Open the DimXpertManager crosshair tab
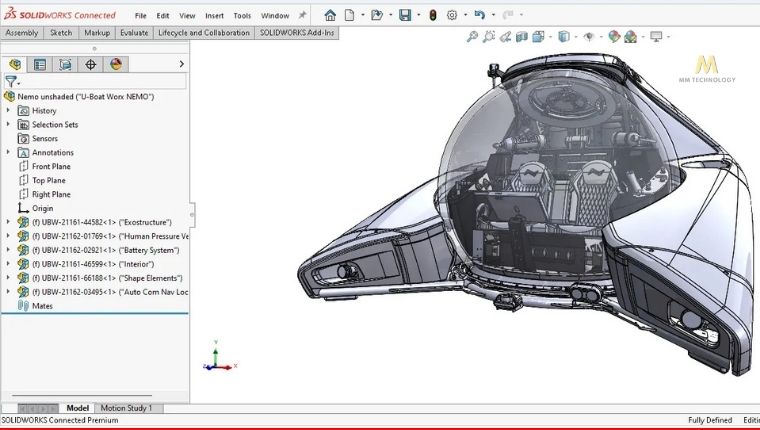760x430 pixels. (90, 64)
